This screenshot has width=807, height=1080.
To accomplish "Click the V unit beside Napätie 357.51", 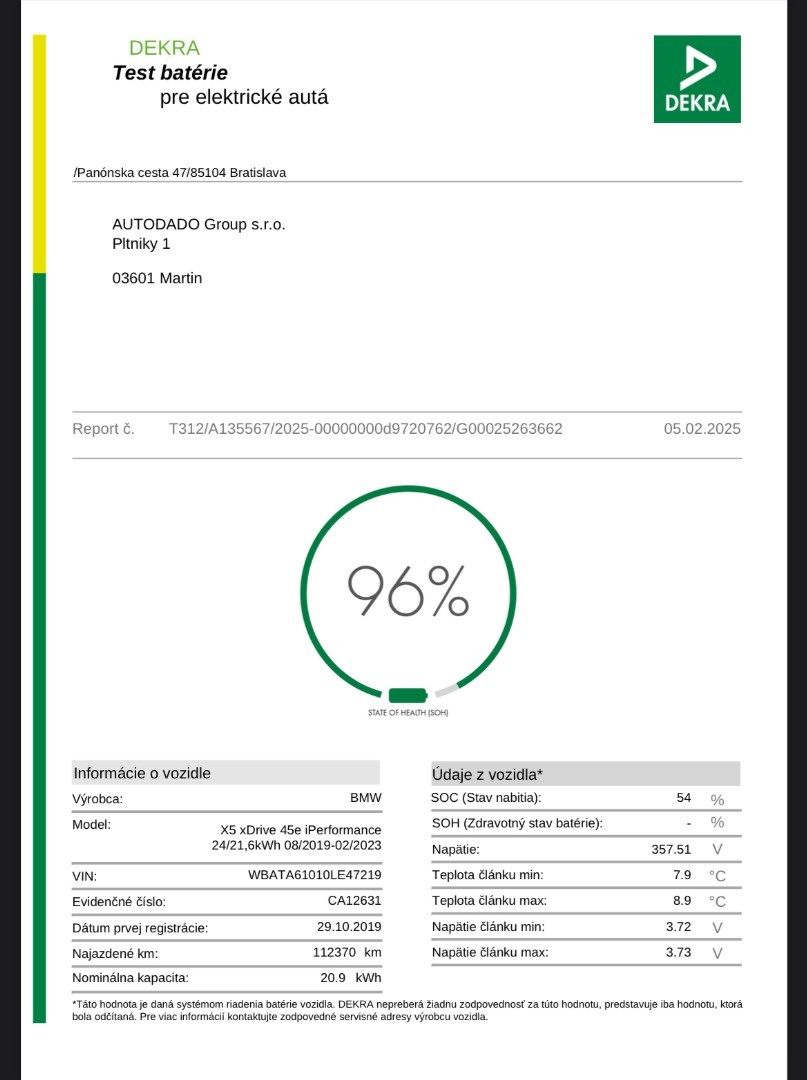I will pyautogui.click(x=716, y=849).
